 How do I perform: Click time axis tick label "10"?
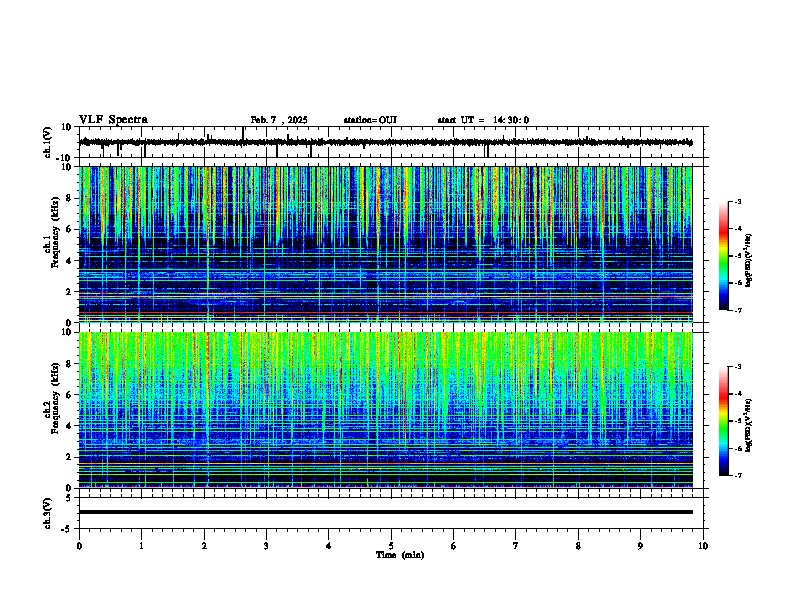click(703, 546)
